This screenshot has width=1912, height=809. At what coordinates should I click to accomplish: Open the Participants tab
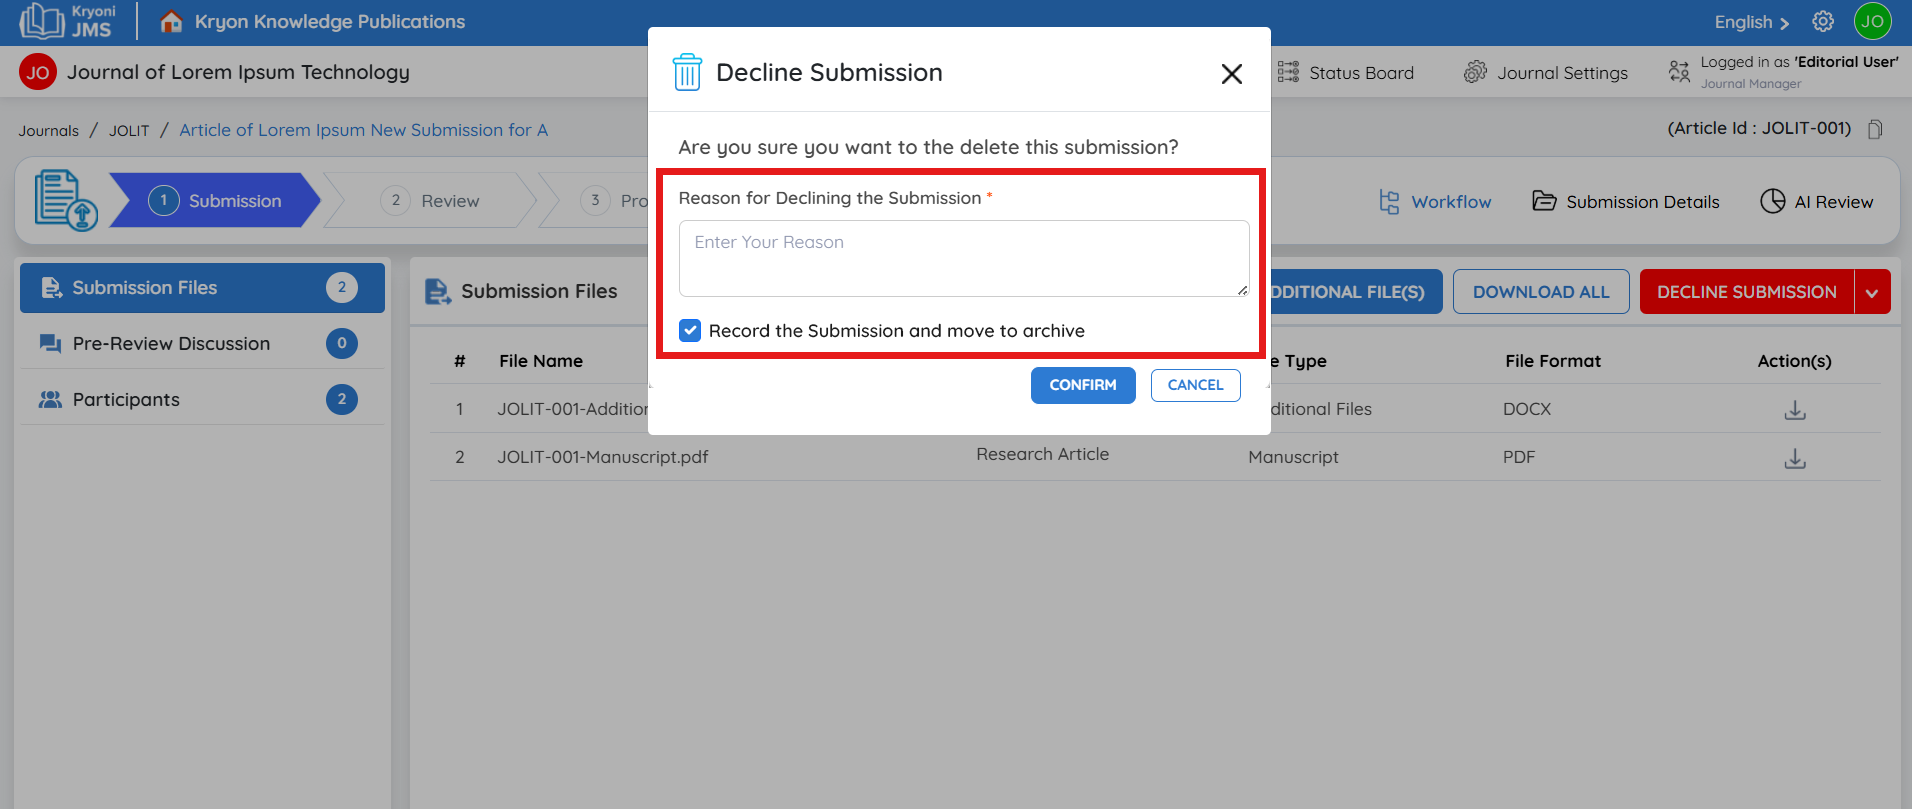126,399
